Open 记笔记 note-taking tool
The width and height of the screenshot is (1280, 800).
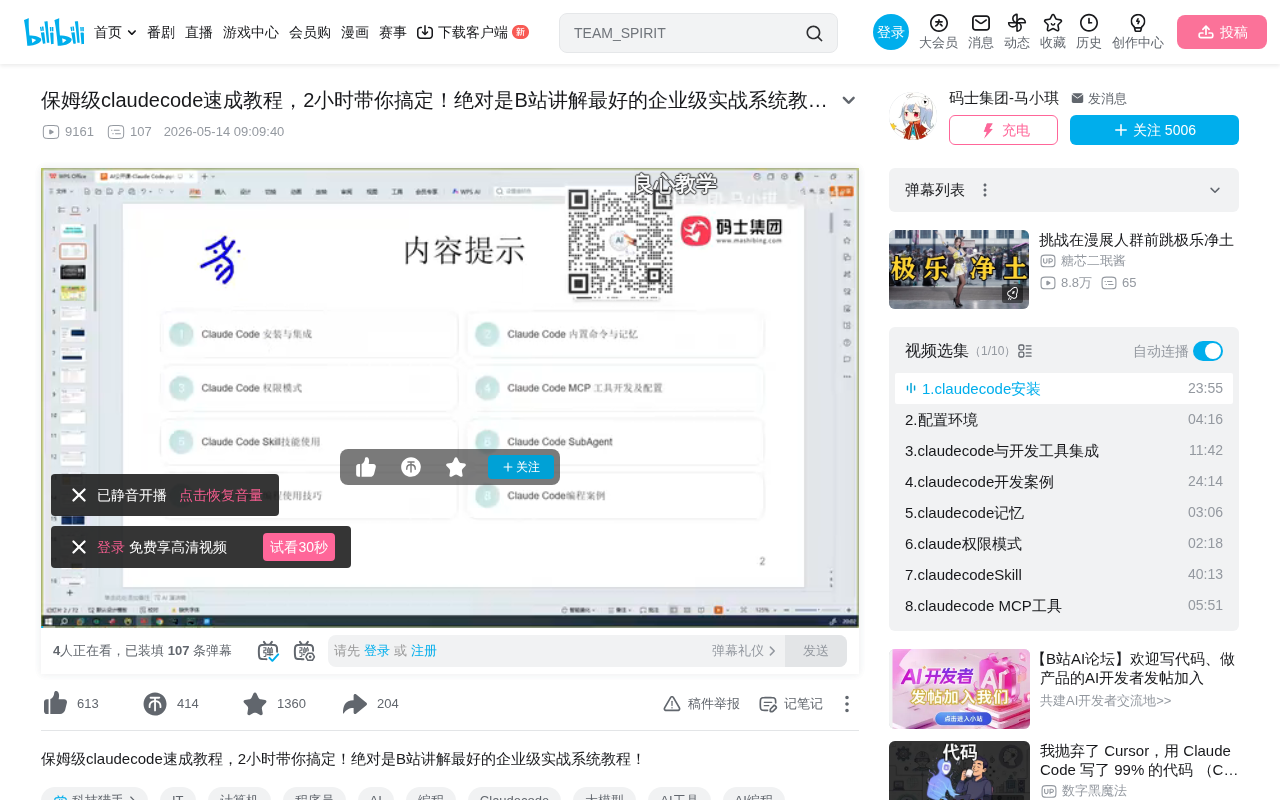coord(791,704)
